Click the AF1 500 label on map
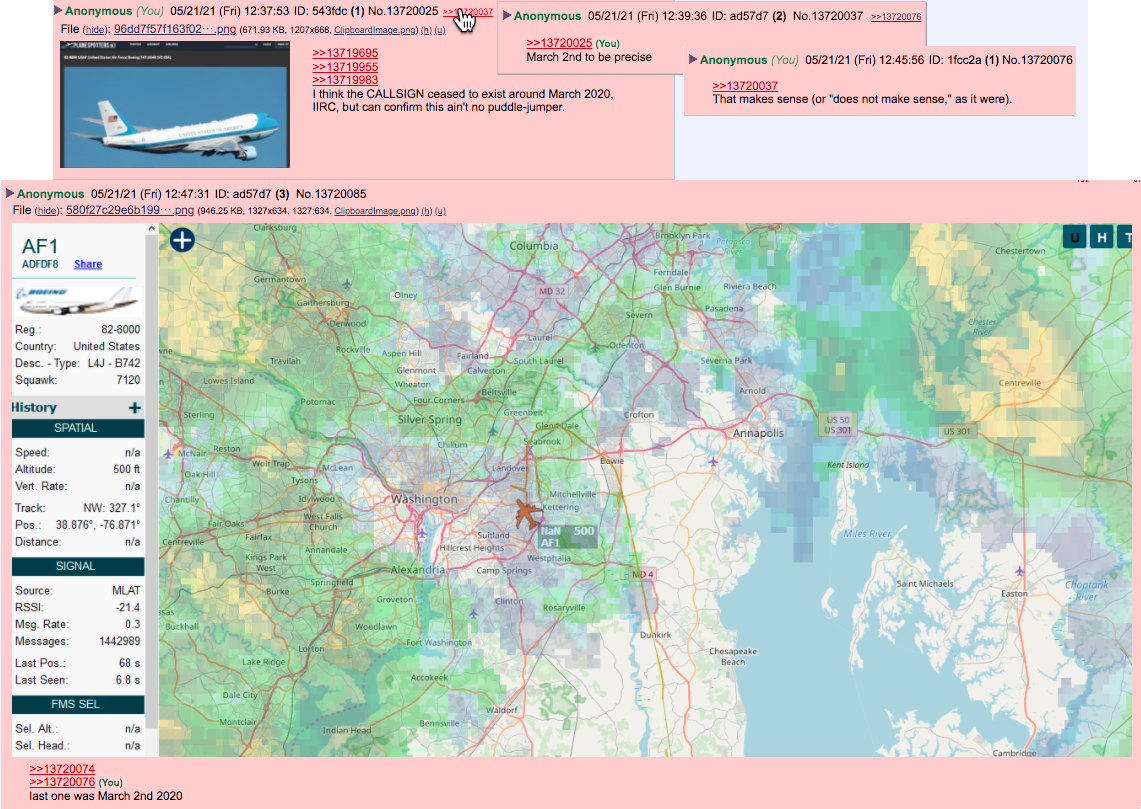 tap(567, 537)
